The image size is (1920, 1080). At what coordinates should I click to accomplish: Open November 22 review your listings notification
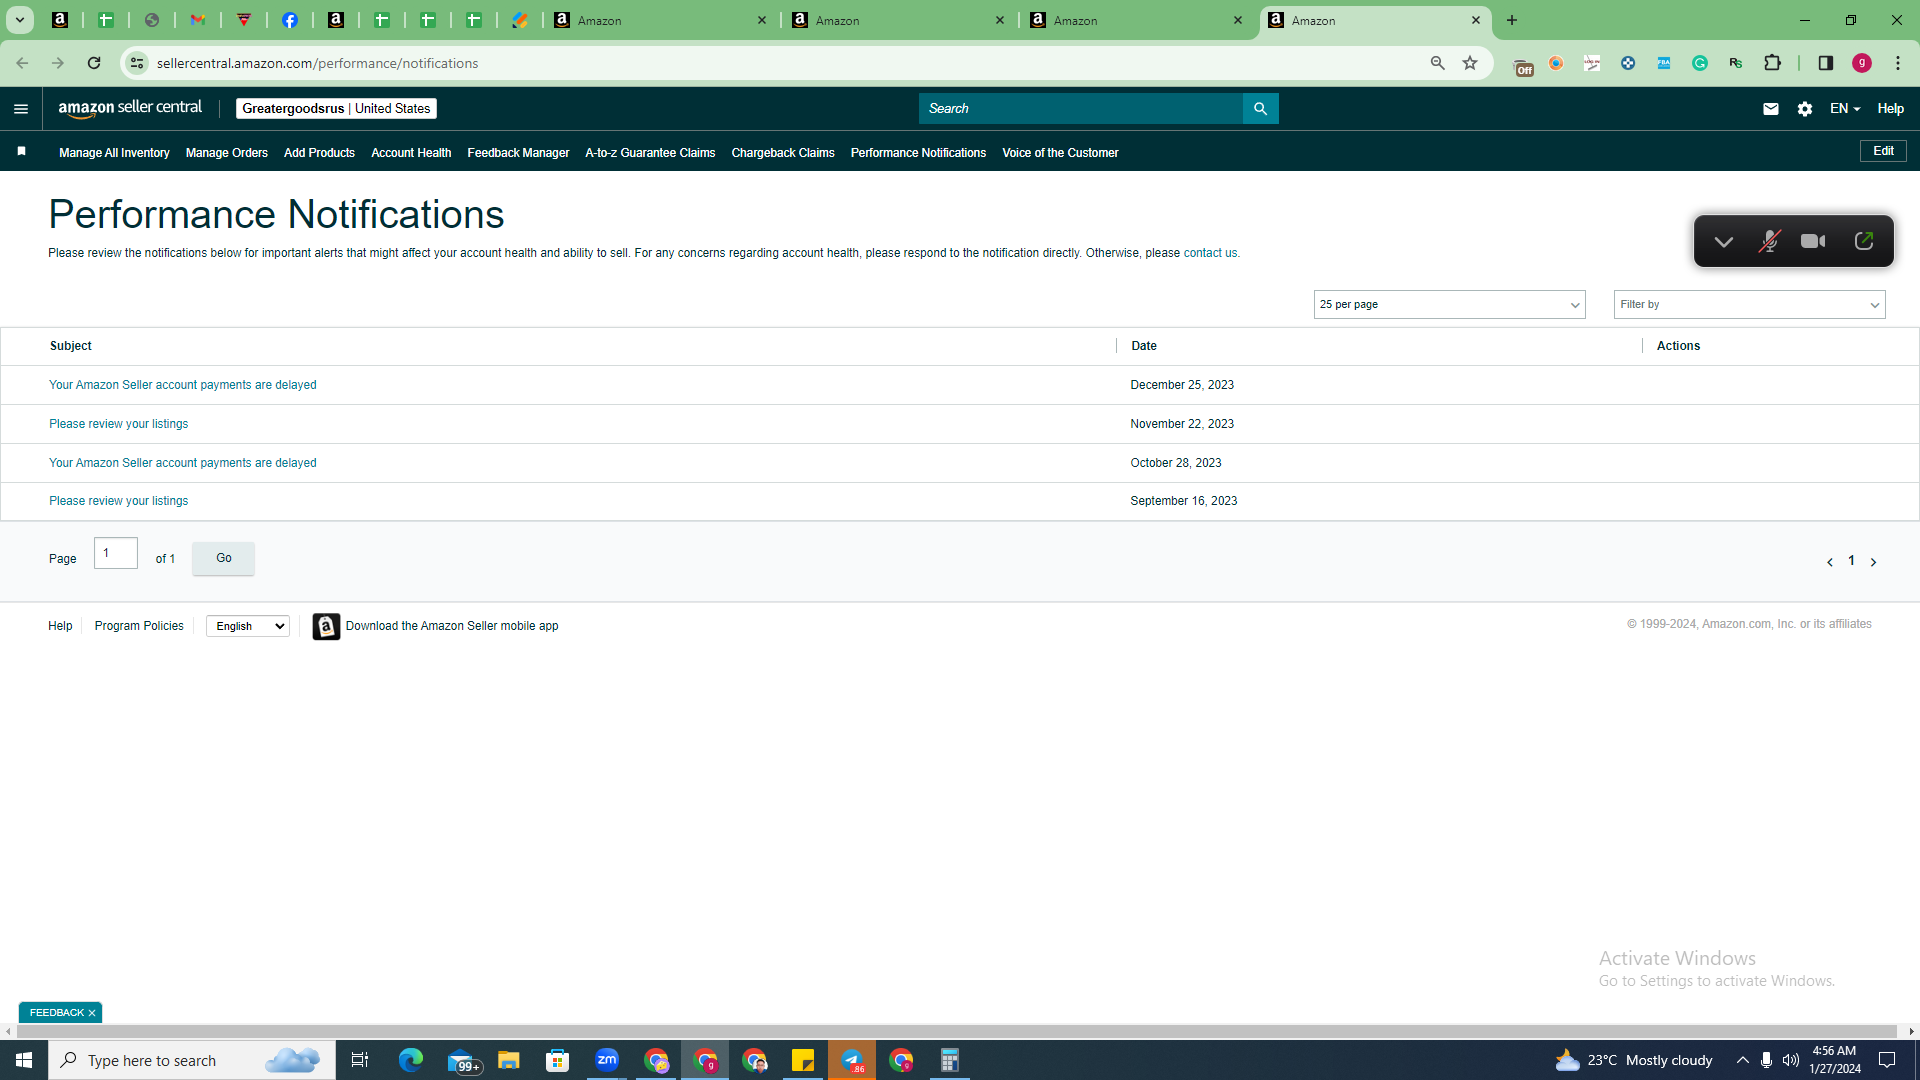tap(119, 424)
